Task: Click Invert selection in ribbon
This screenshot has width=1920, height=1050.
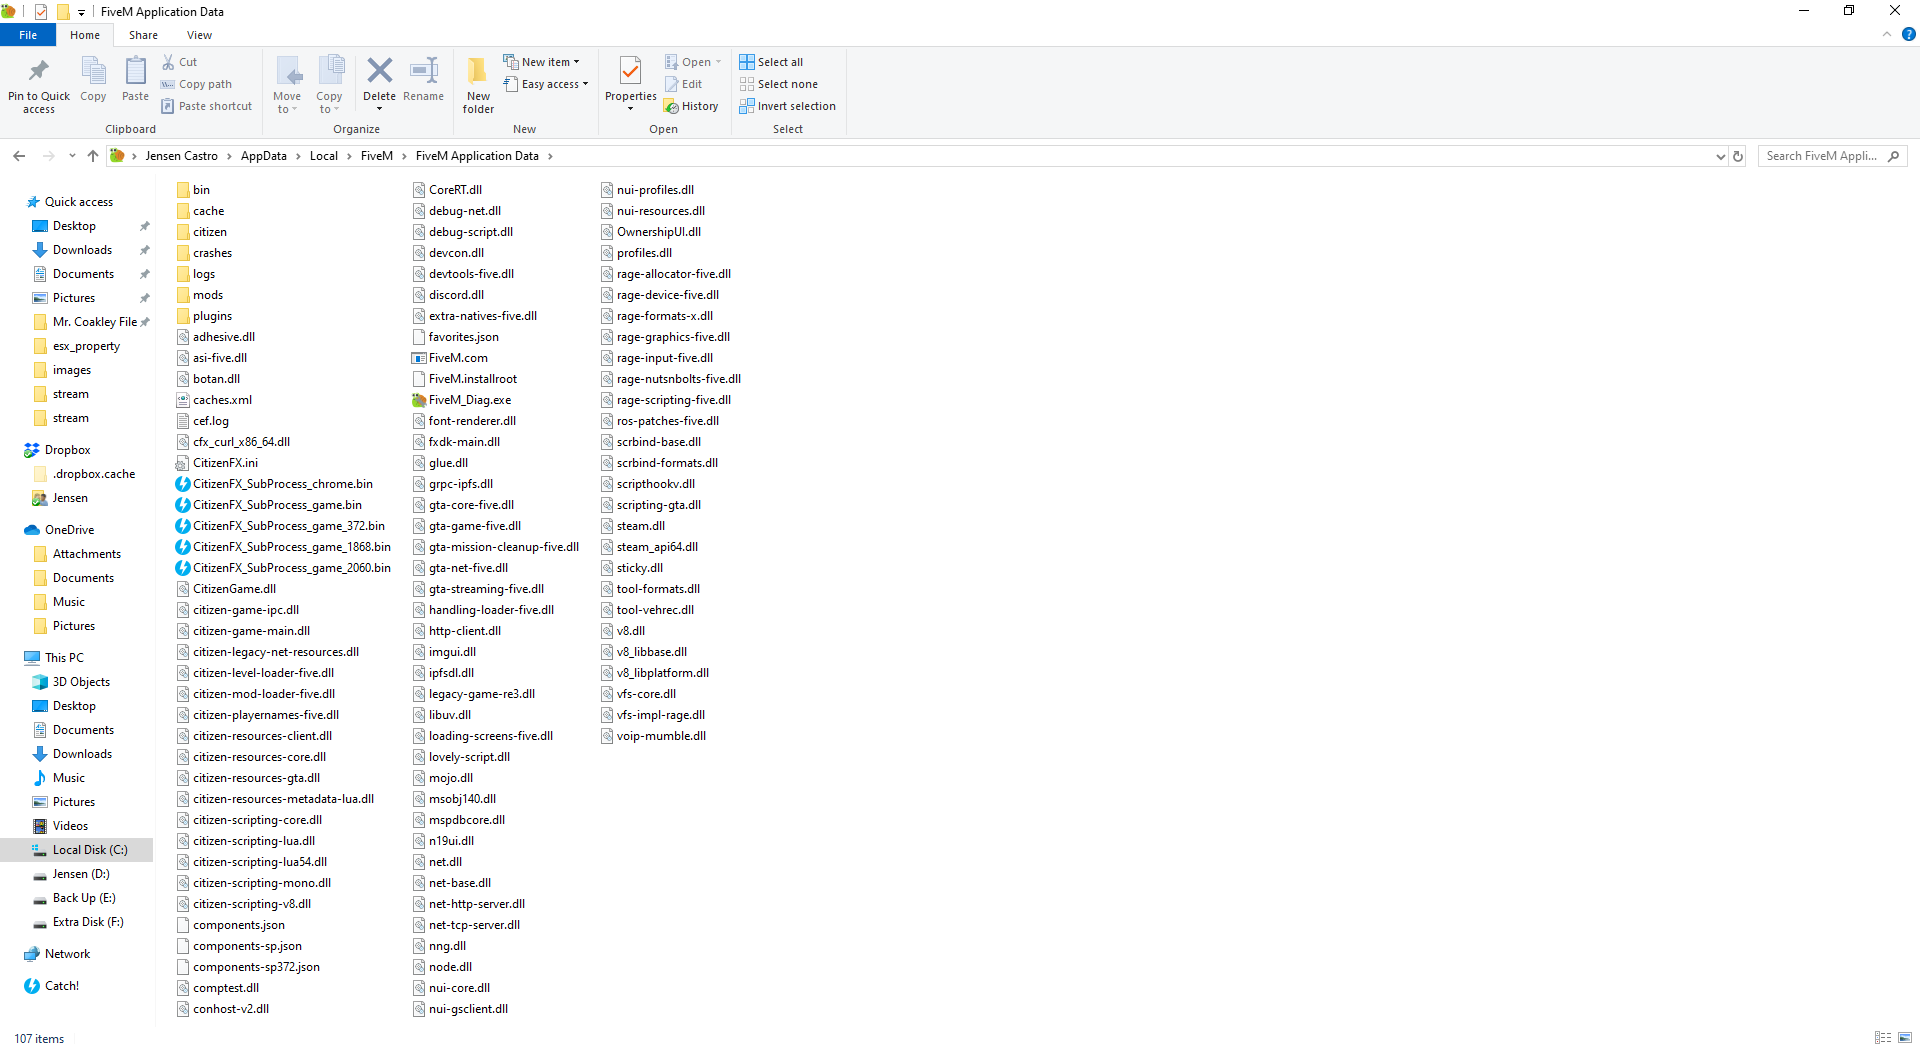Action: coord(787,106)
